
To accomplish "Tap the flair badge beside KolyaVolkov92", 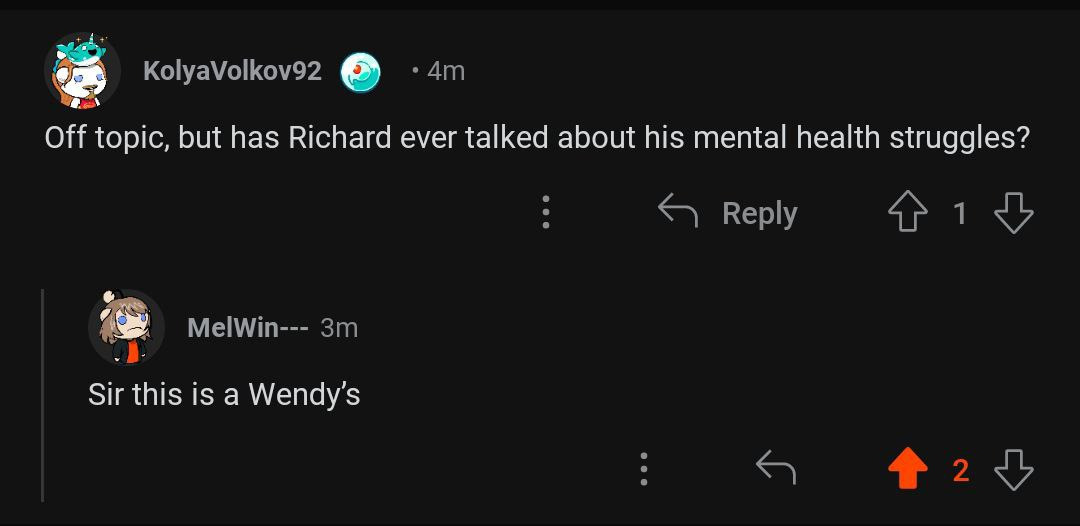I will (360, 72).
